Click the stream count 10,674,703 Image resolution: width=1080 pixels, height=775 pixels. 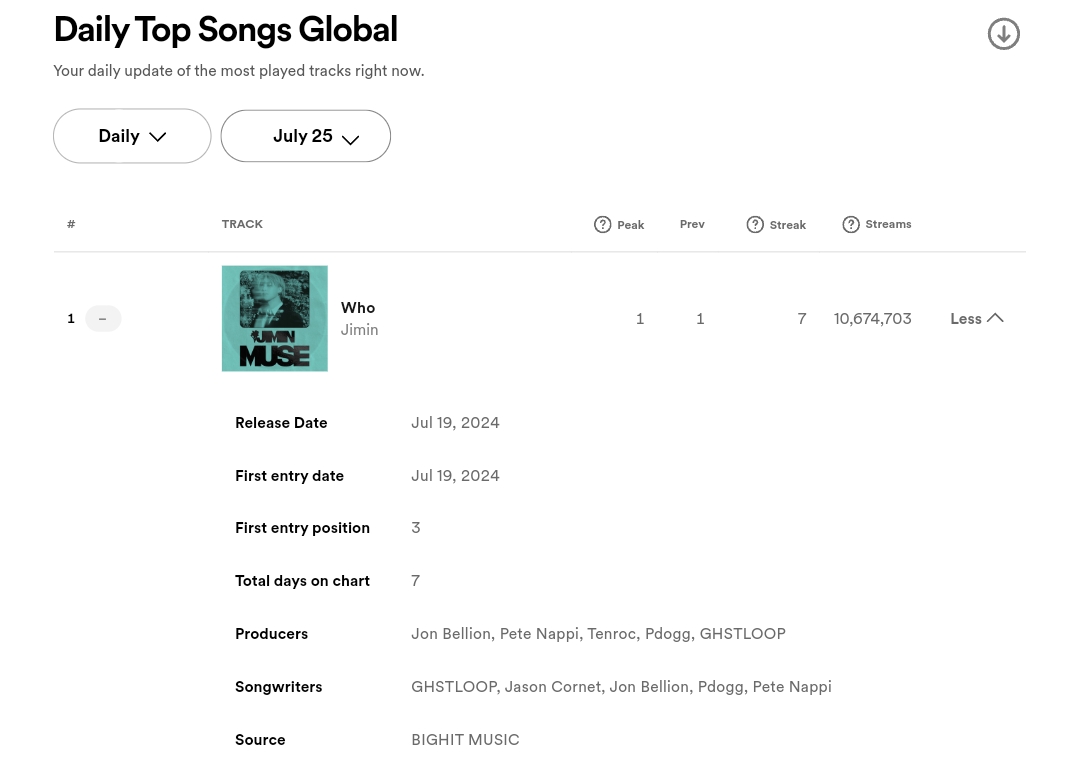[872, 319]
